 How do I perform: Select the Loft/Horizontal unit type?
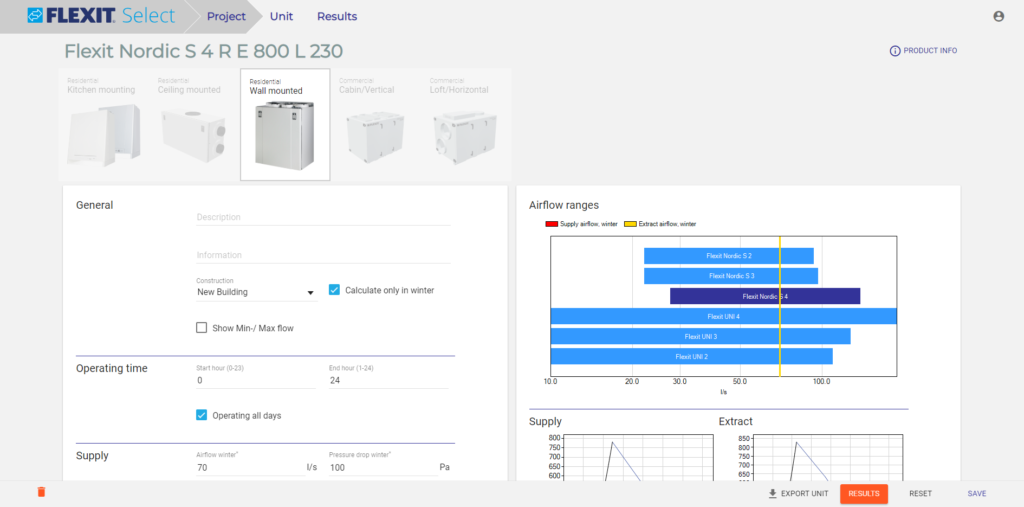tap(466, 124)
